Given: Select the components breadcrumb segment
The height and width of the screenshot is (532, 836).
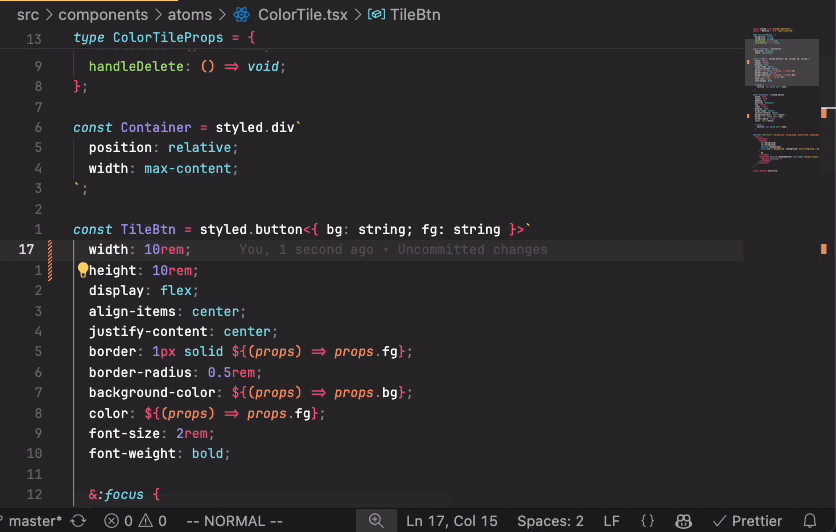Looking at the screenshot, I should (x=101, y=15).
